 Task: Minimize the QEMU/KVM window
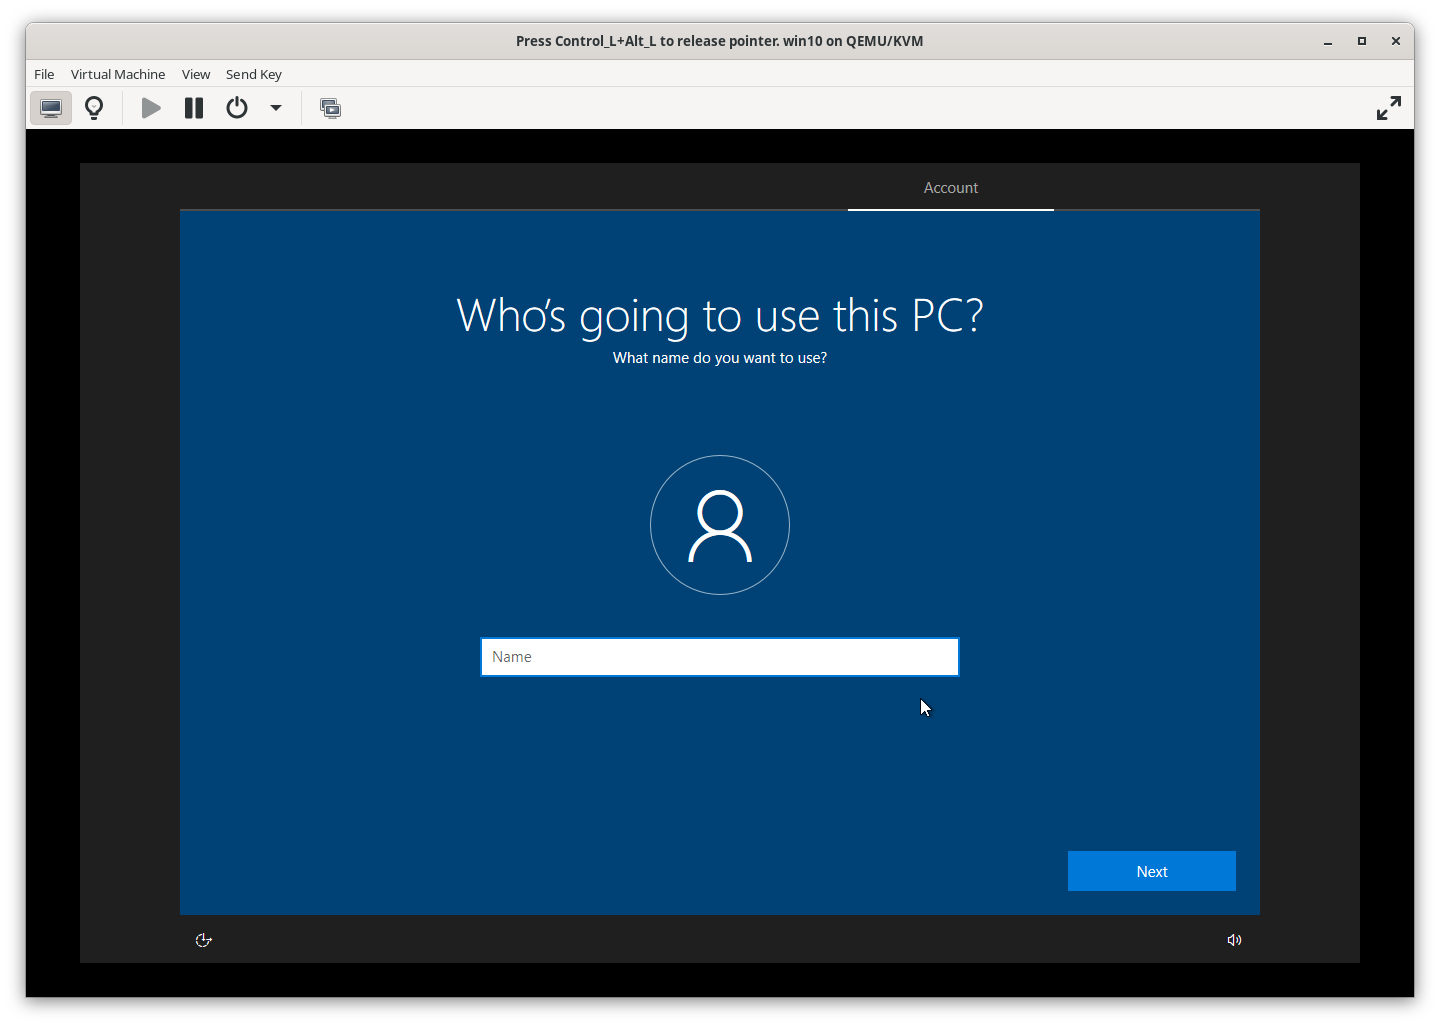1328,42
